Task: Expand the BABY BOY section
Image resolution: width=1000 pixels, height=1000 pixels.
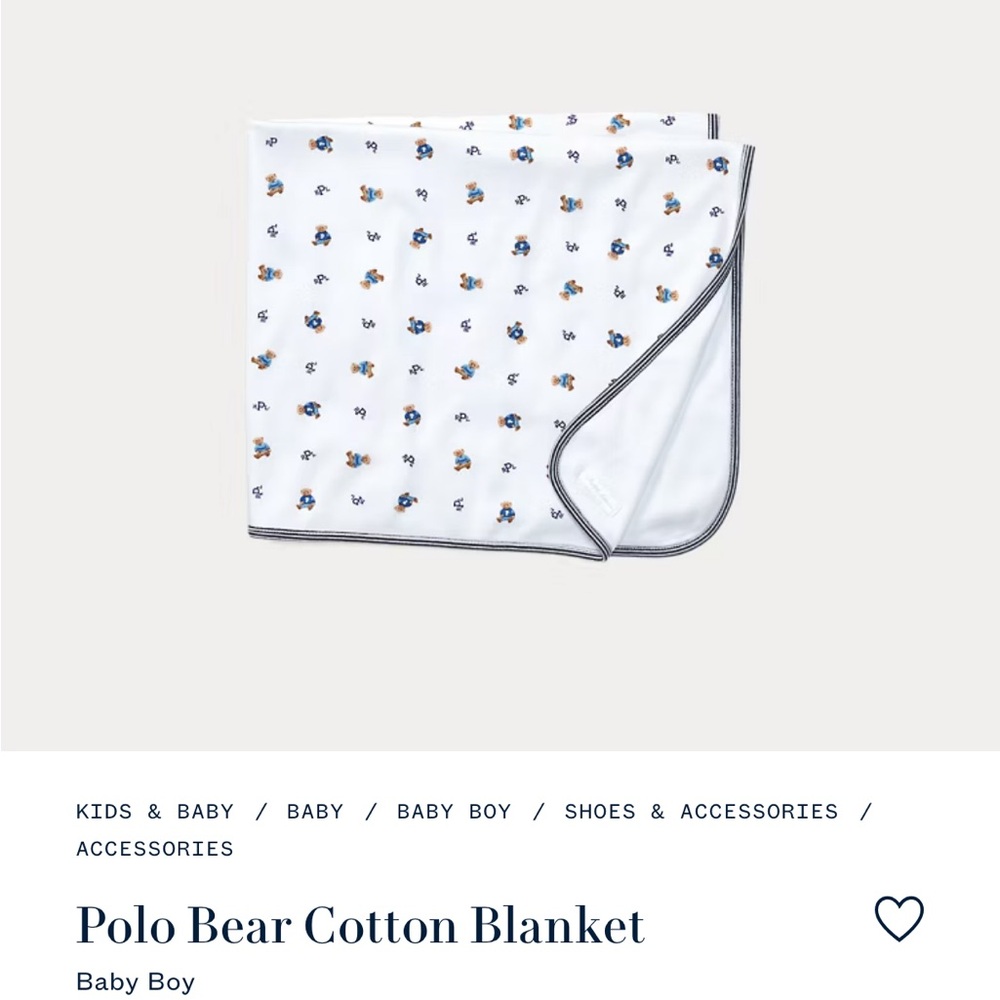Action: click(453, 811)
